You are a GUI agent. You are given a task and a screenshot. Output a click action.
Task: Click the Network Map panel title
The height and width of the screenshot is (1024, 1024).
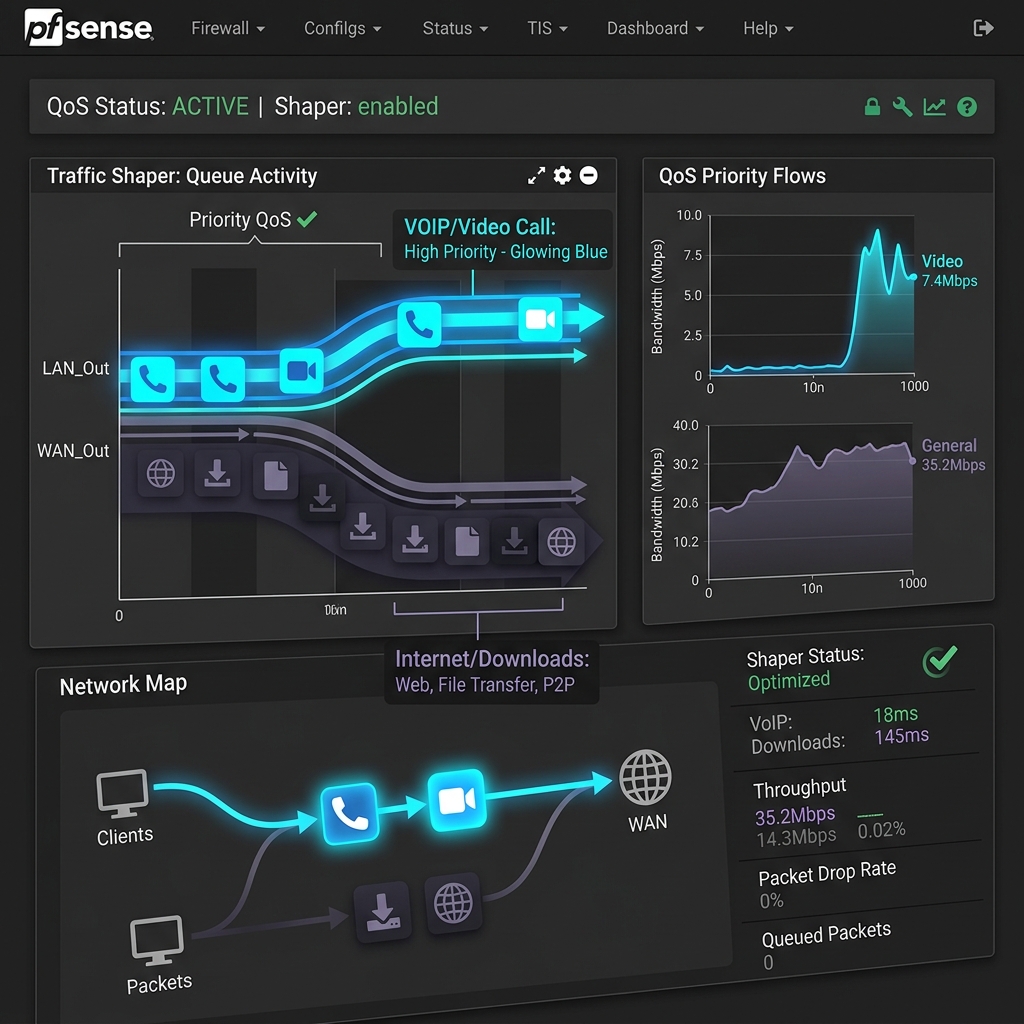123,684
